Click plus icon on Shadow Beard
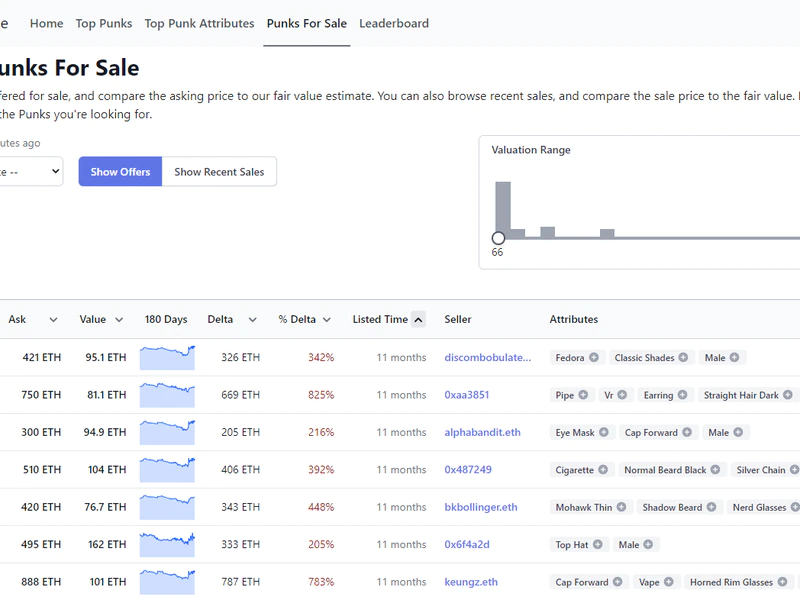800x600 pixels. pyautogui.click(x=711, y=507)
